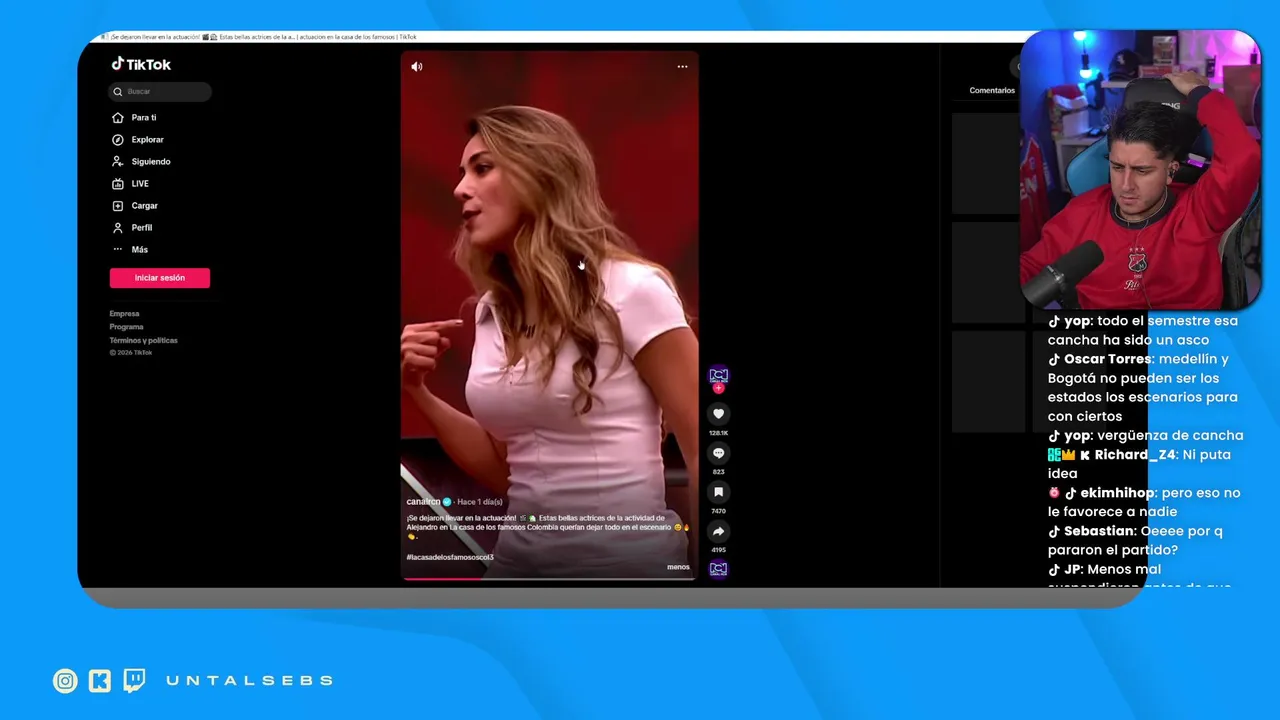Open comments via speech bubble icon

pyautogui.click(x=718, y=453)
